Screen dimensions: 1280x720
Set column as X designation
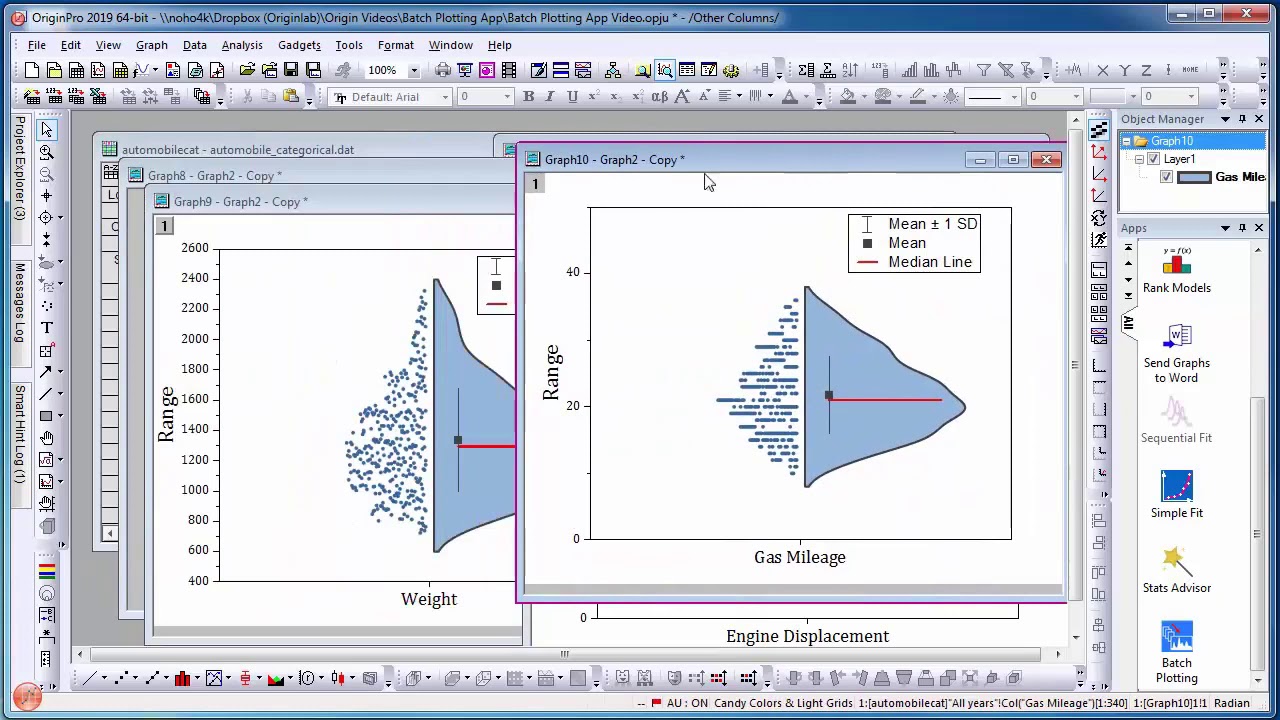1102,70
